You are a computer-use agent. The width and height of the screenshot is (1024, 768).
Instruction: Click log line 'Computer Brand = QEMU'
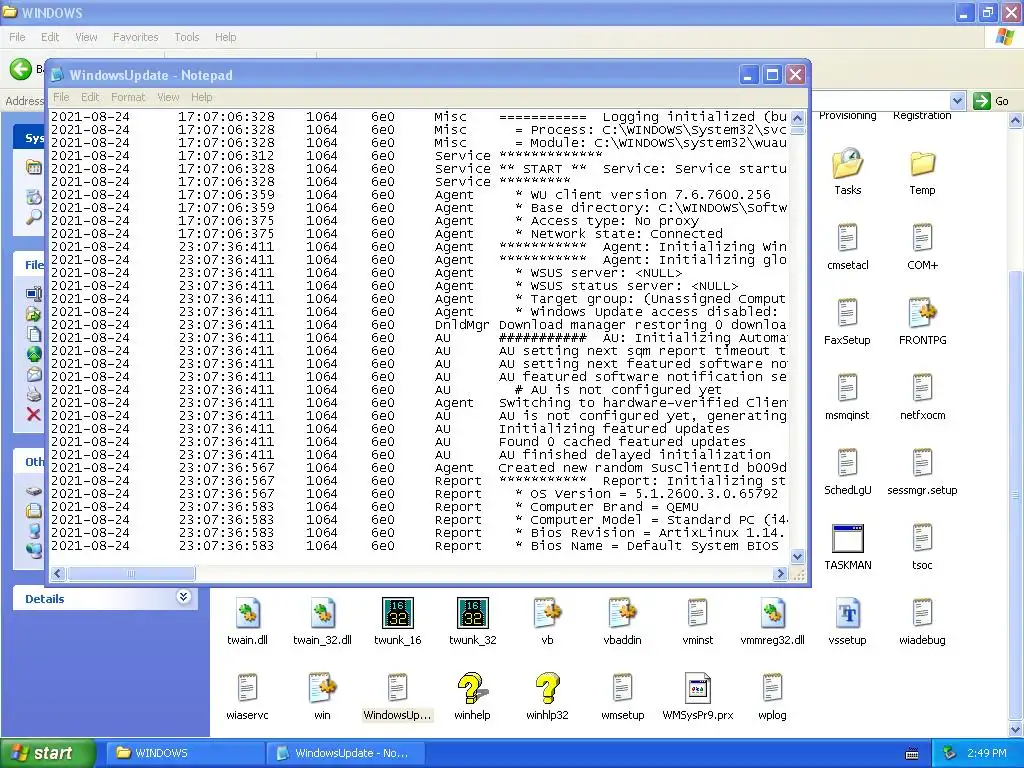click(607, 507)
